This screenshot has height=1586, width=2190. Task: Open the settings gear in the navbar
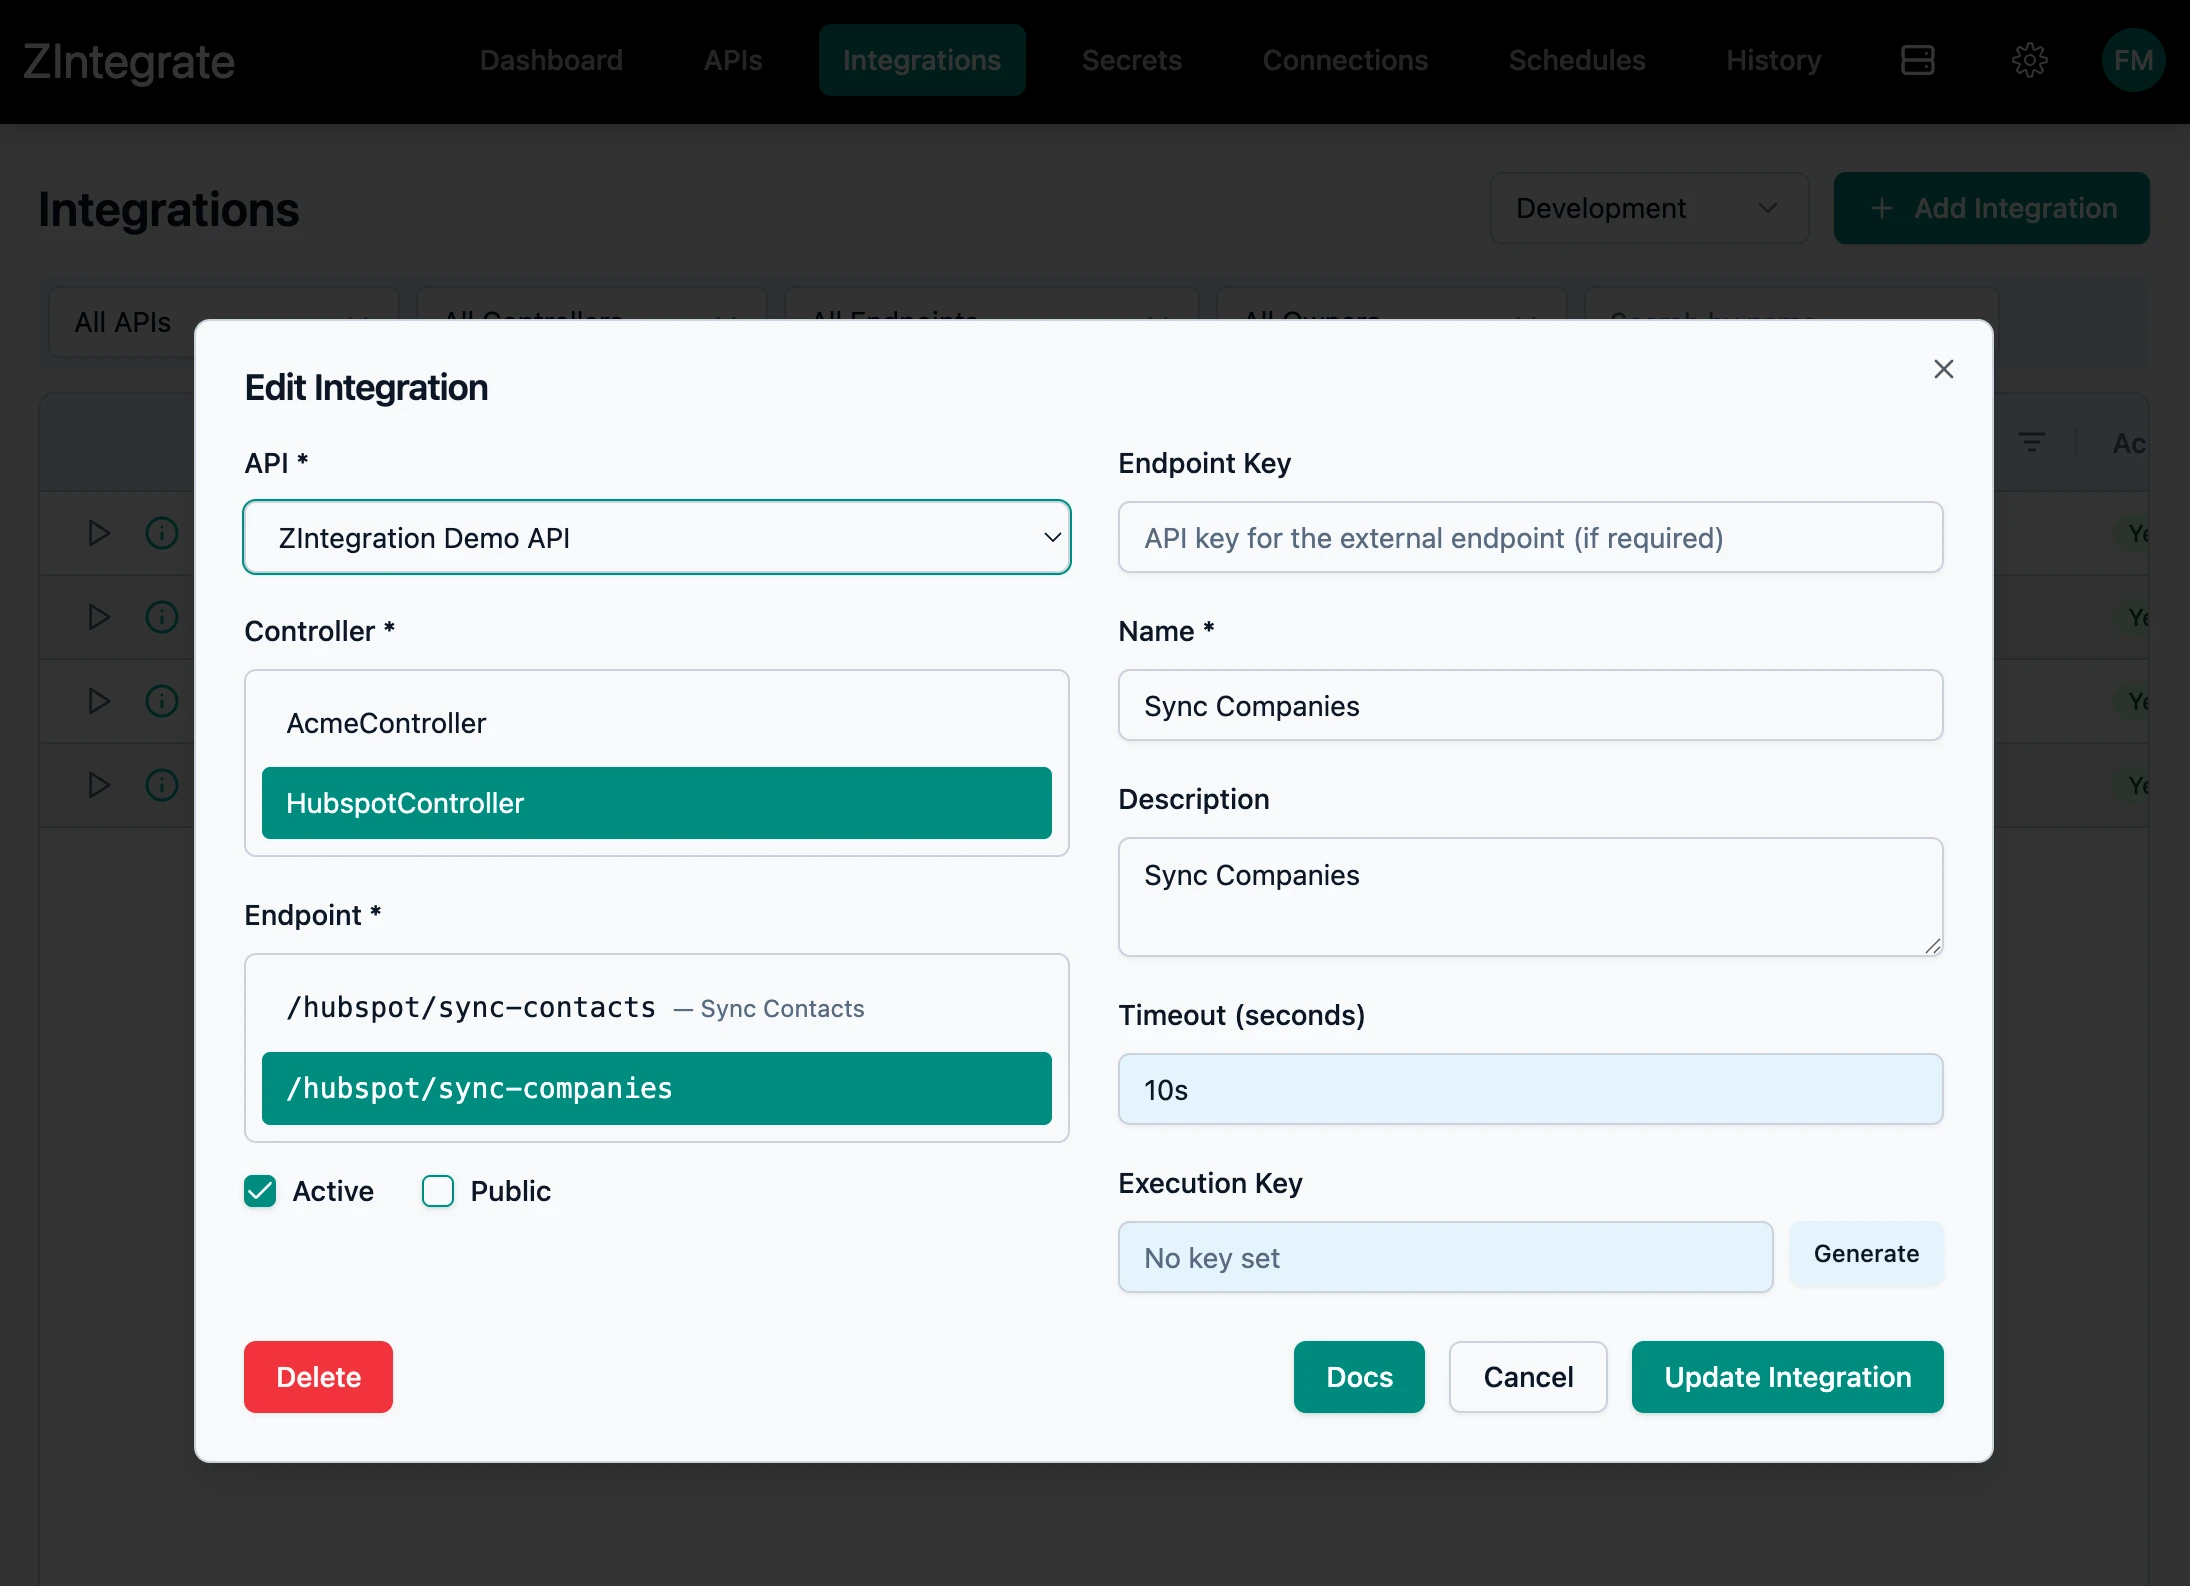tap(2030, 60)
